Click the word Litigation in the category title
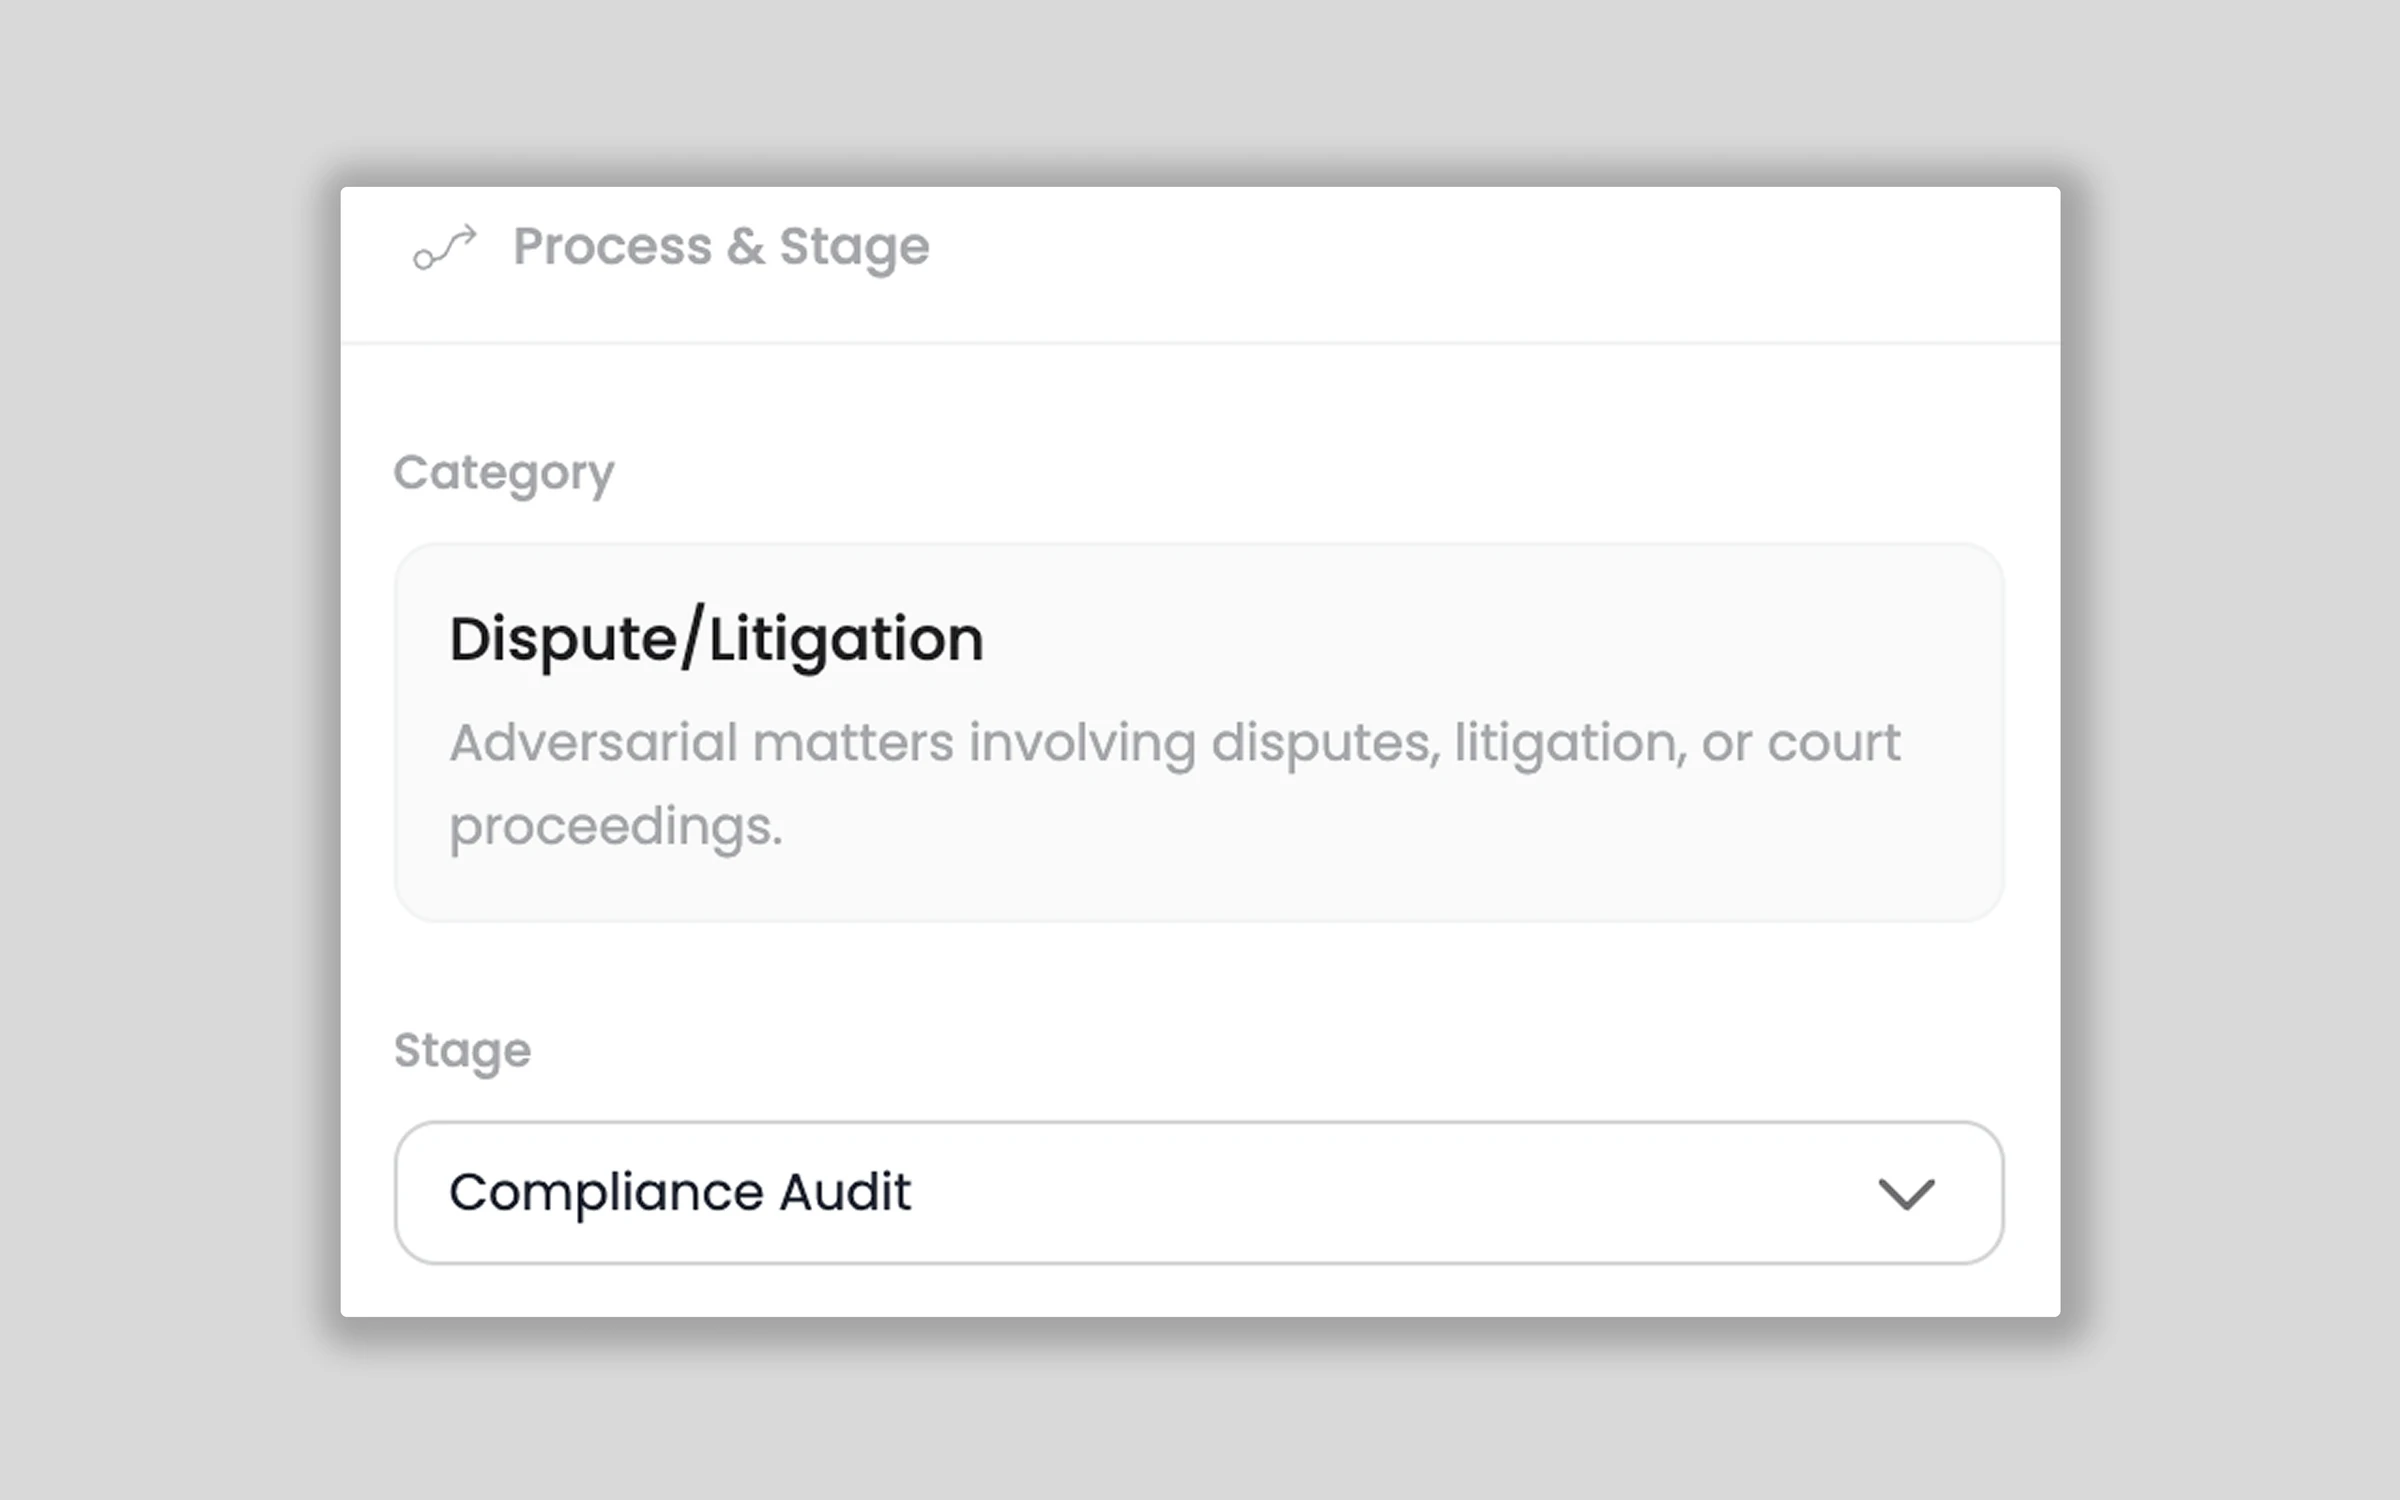Image resolution: width=2400 pixels, height=1500 pixels. (x=846, y=639)
